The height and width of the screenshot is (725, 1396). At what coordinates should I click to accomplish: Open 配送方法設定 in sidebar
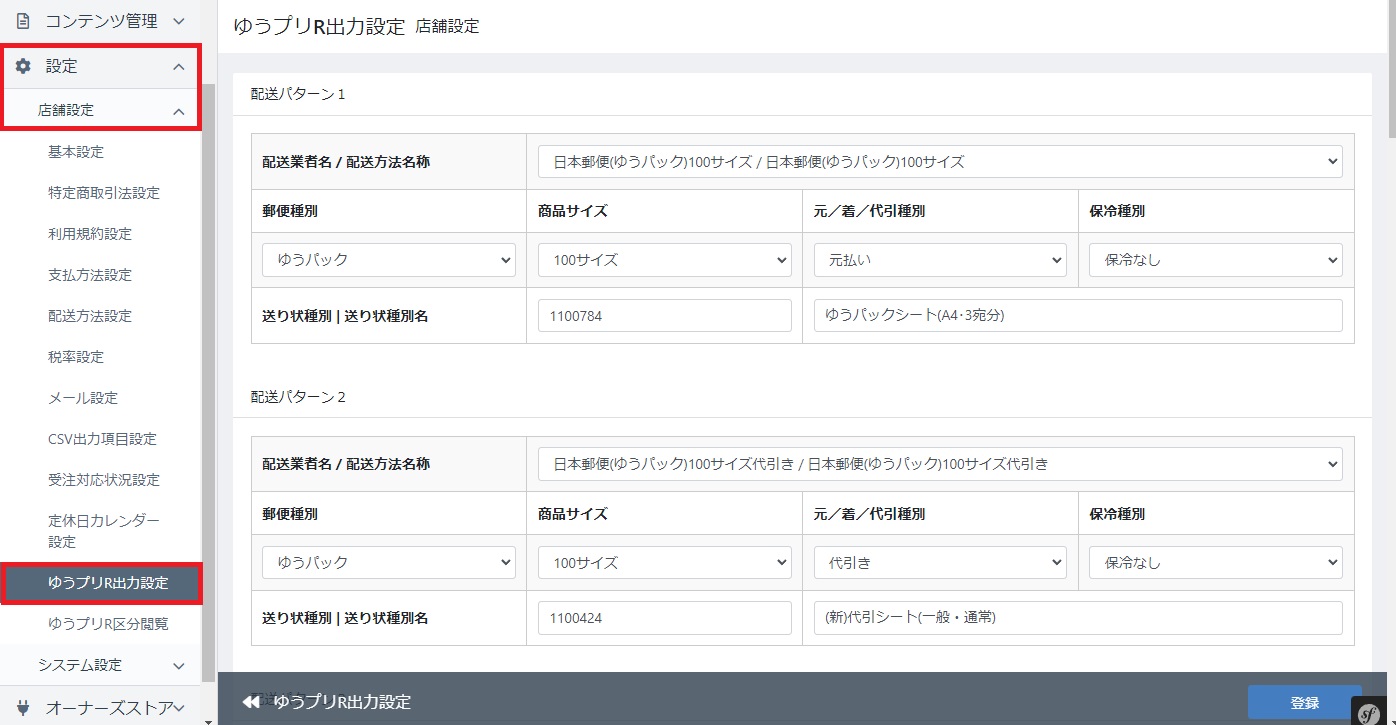(x=90, y=316)
